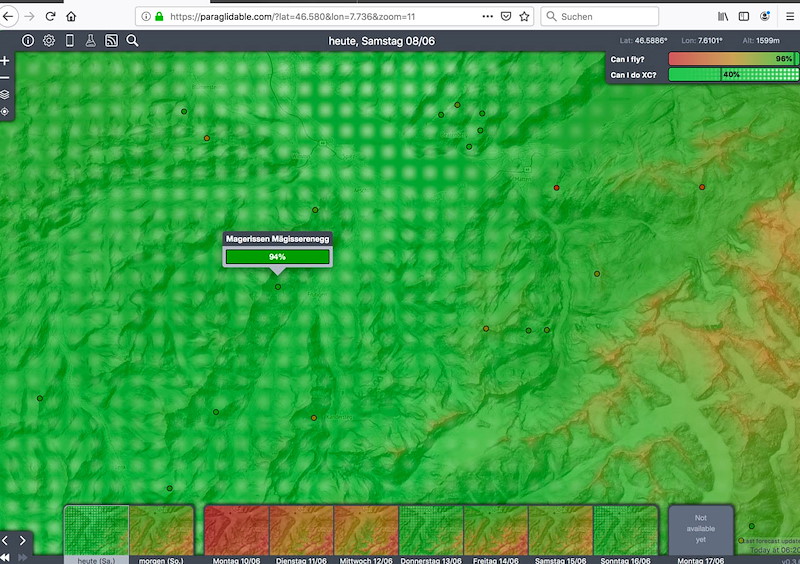The width and height of the screenshot is (800, 564).
Task: Open the magnifier search icon in the app toolbar
Action: point(132,40)
